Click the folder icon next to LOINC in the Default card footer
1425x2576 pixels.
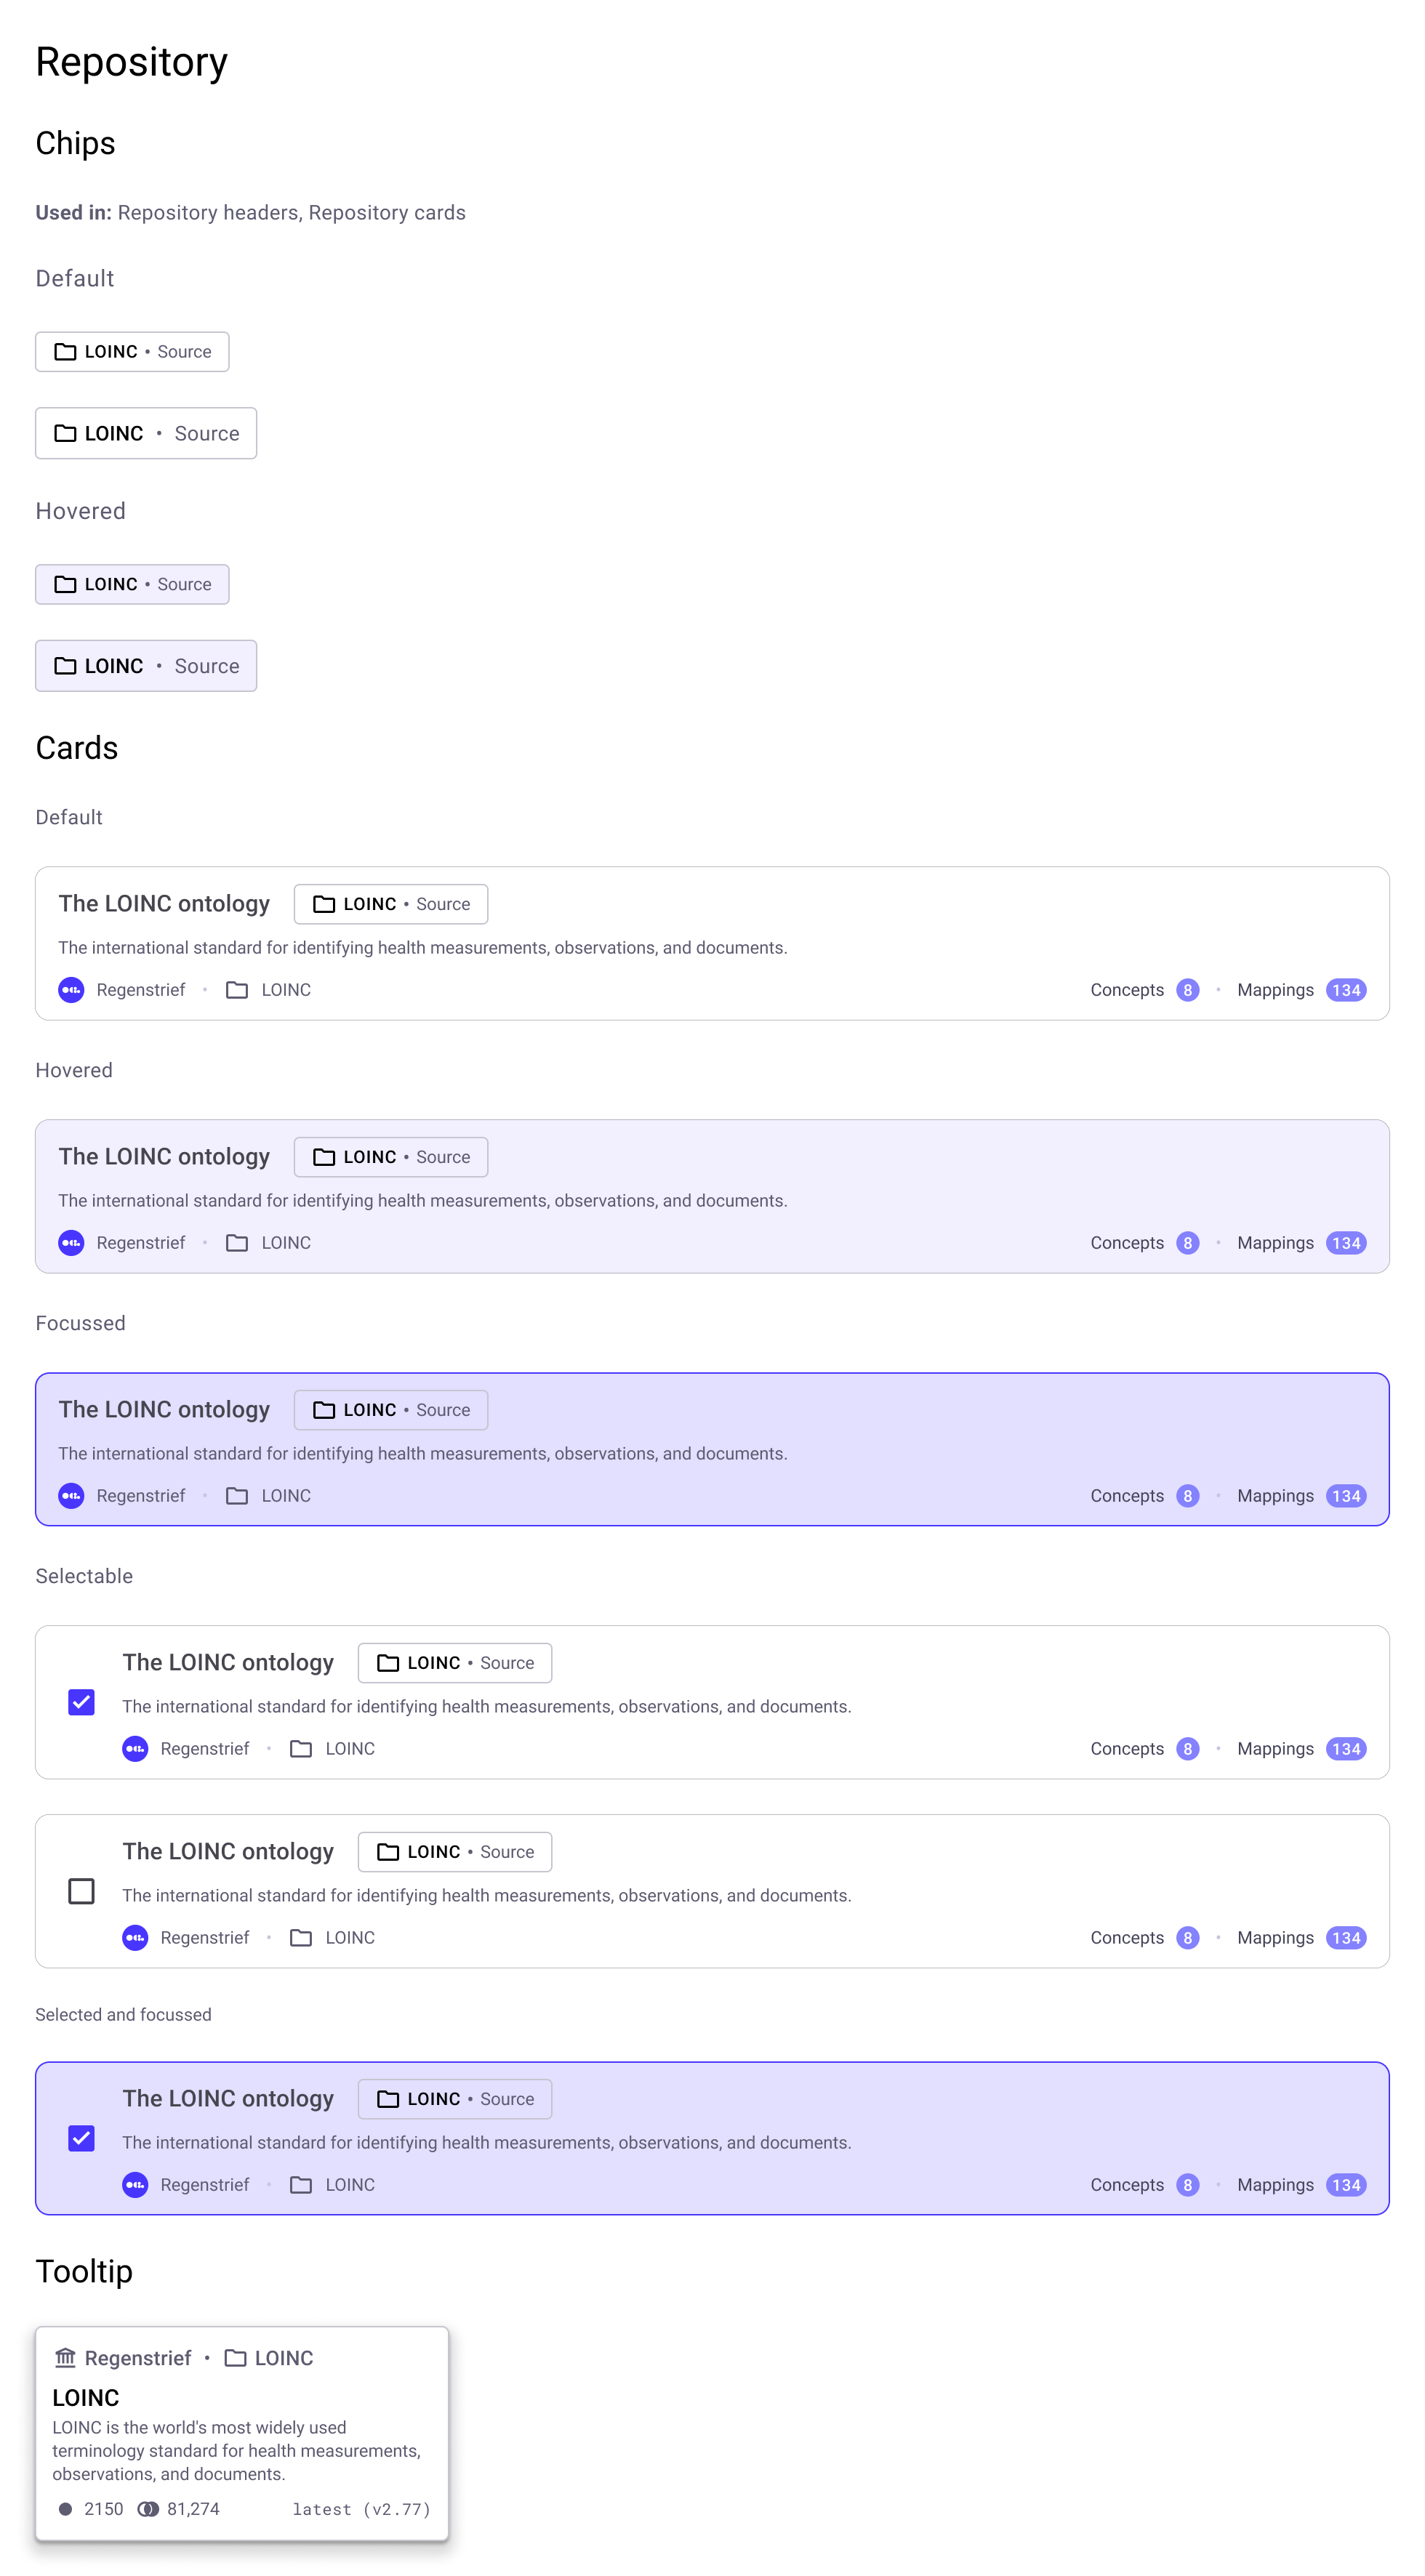pos(237,989)
